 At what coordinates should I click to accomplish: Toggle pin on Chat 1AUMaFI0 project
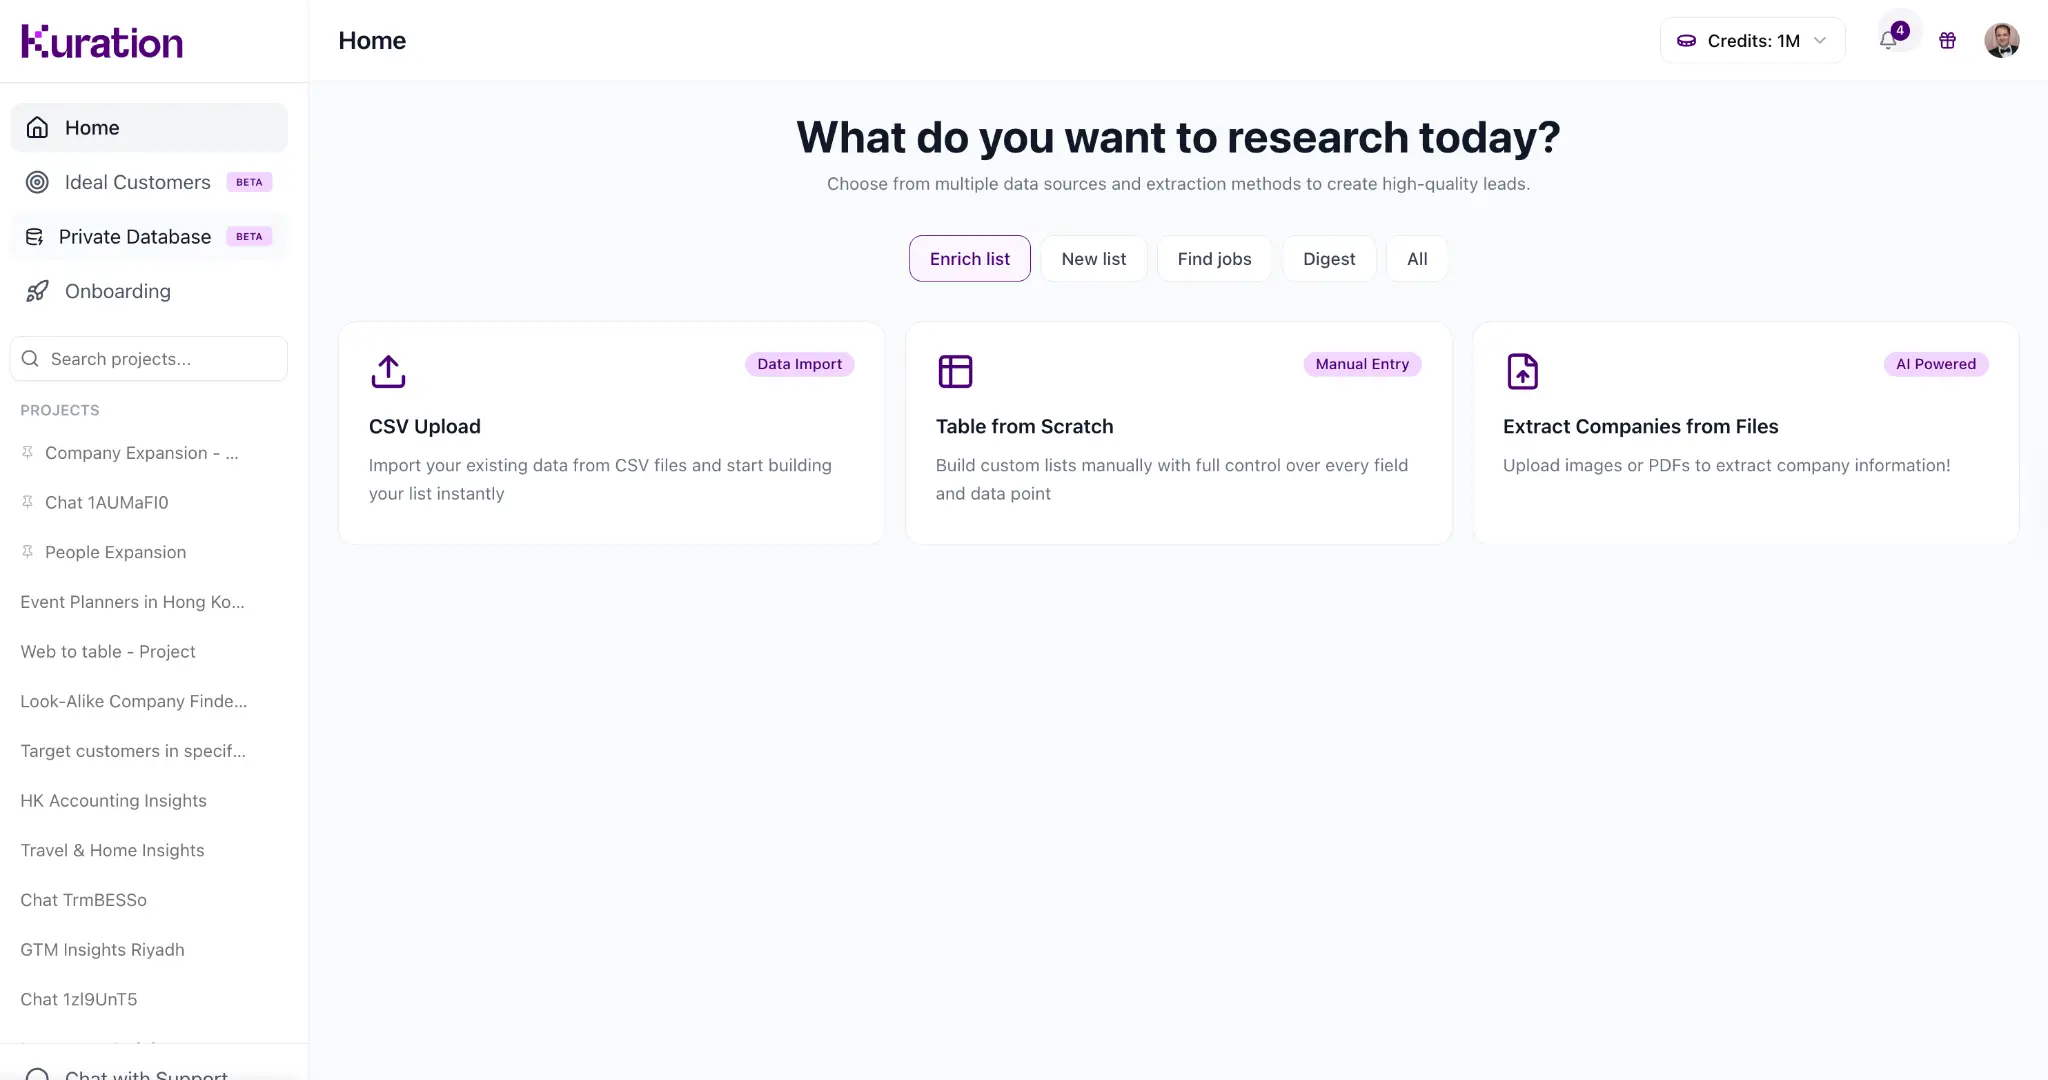pyautogui.click(x=28, y=502)
